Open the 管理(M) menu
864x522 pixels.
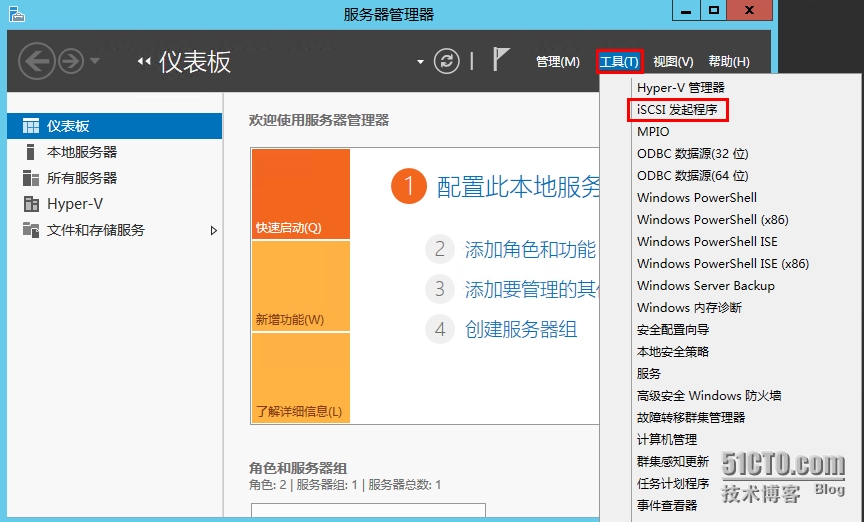click(558, 62)
